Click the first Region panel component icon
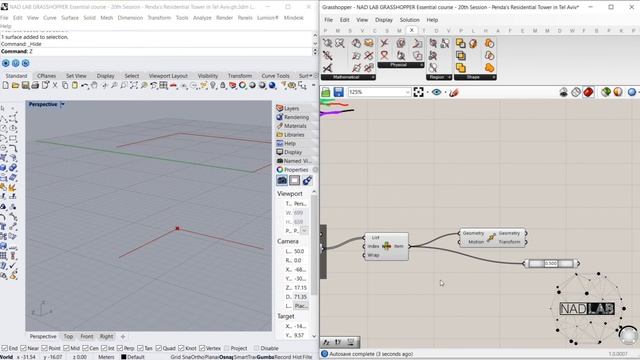 click(x=433, y=43)
